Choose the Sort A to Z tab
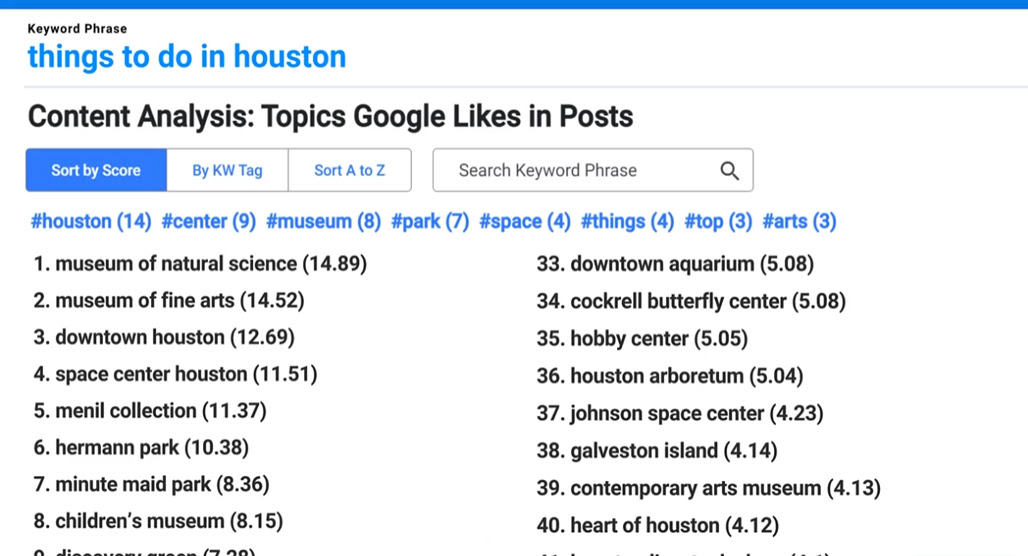This screenshot has height=556, width=1028. [349, 170]
